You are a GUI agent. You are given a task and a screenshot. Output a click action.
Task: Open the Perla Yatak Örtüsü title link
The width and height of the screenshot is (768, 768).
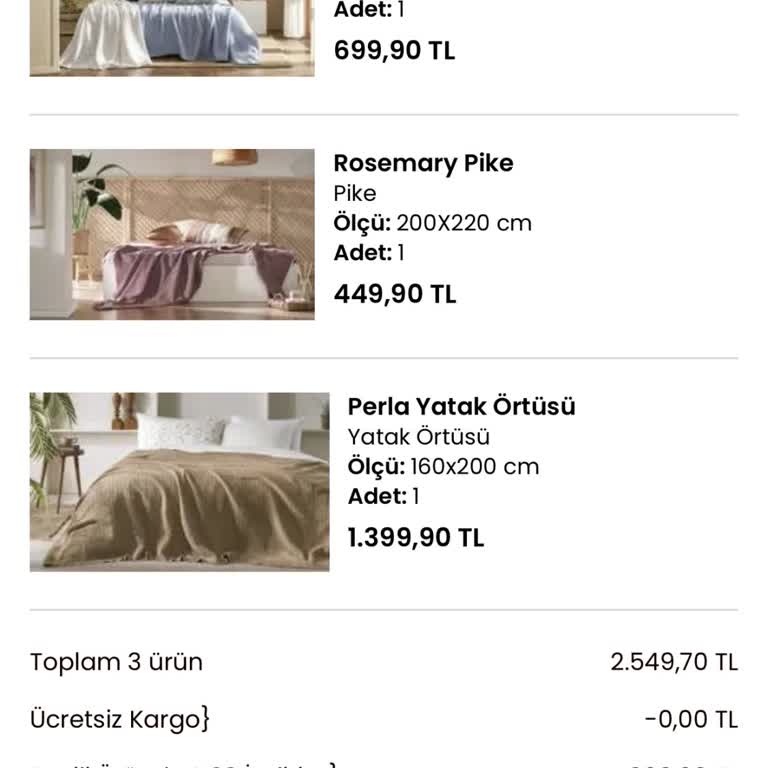[x=461, y=406]
